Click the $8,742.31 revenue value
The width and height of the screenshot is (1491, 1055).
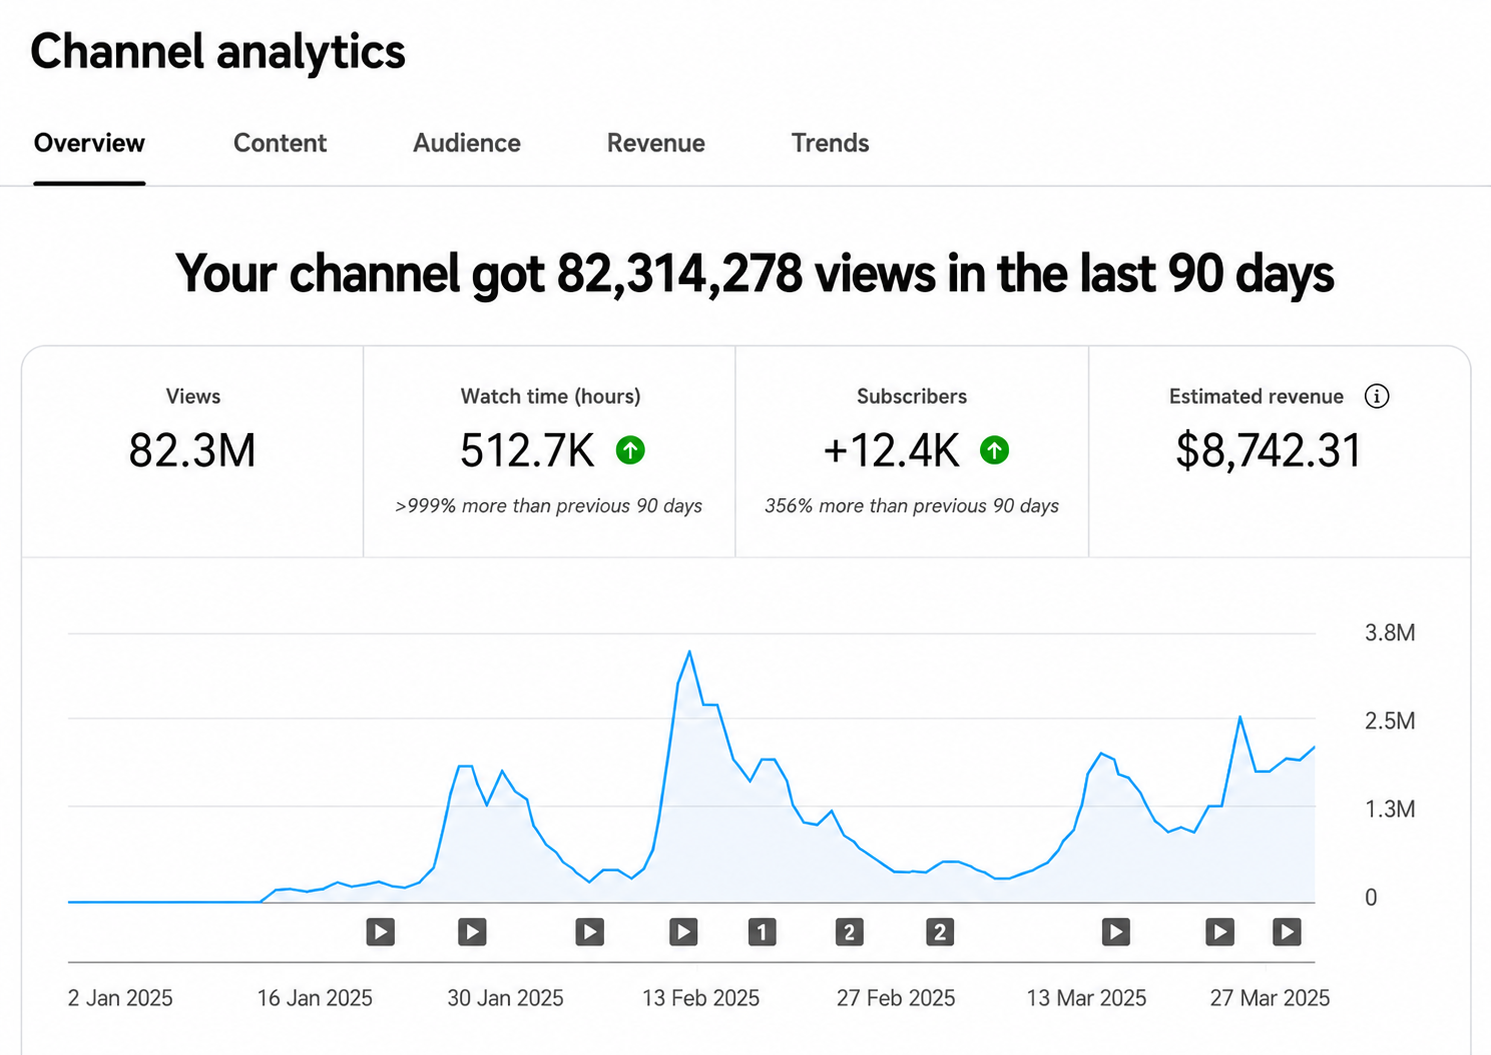1268,451
